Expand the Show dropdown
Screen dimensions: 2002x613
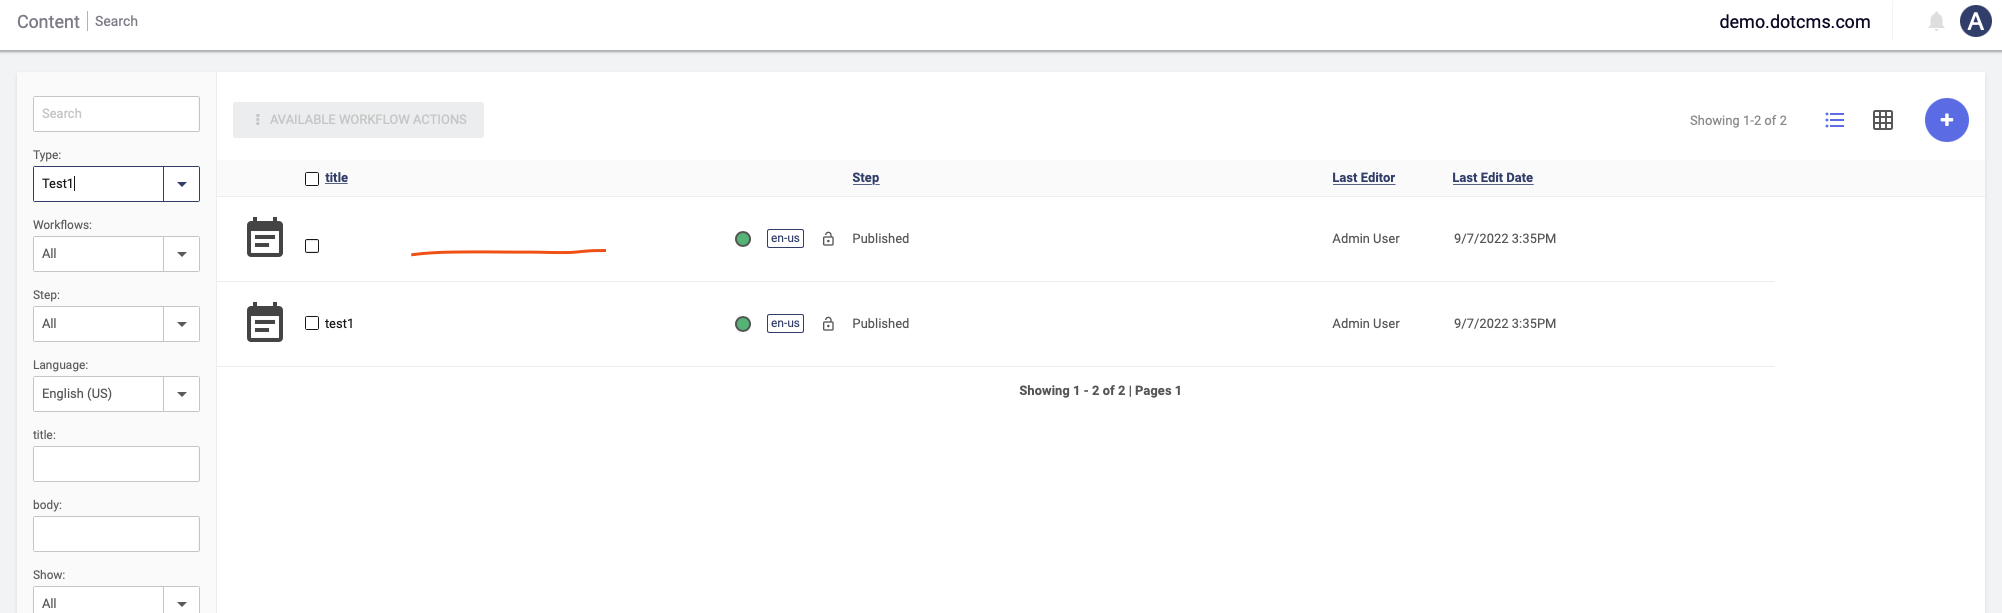(182, 602)
